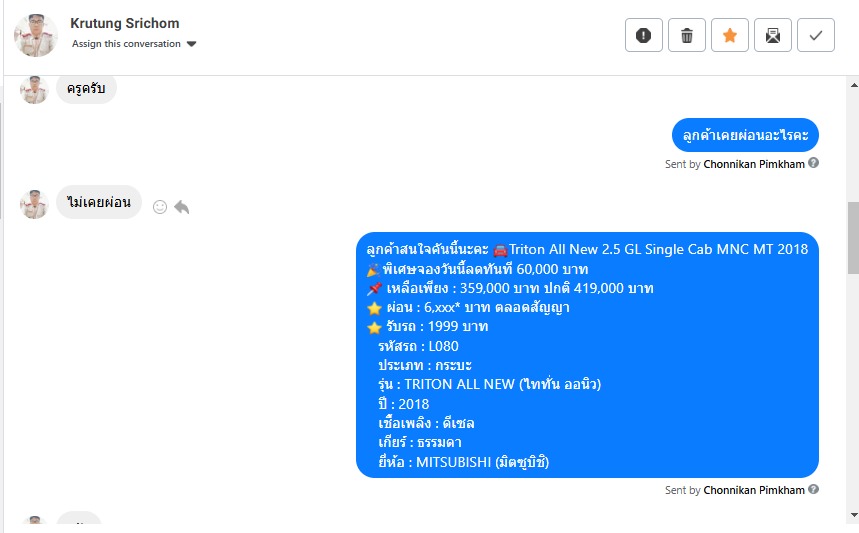
Task: Click avatar next to ครูครับ message
Action: point(34,90)
